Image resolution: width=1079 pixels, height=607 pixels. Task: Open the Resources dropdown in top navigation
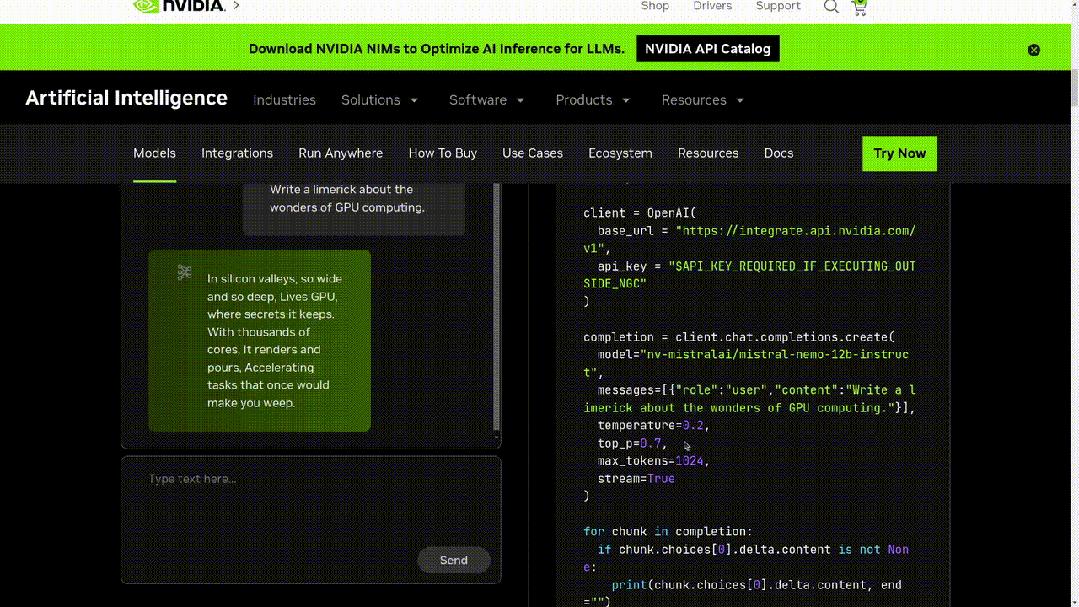click(702, 100)
